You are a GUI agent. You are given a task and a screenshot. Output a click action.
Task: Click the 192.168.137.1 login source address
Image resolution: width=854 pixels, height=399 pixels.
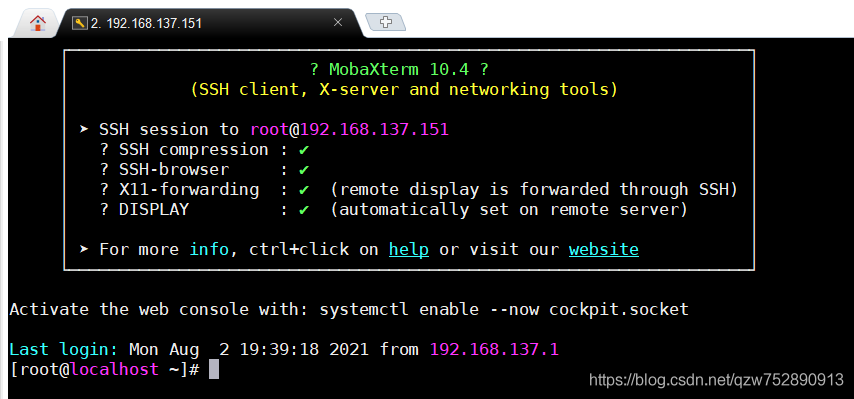tap(494, 349)
